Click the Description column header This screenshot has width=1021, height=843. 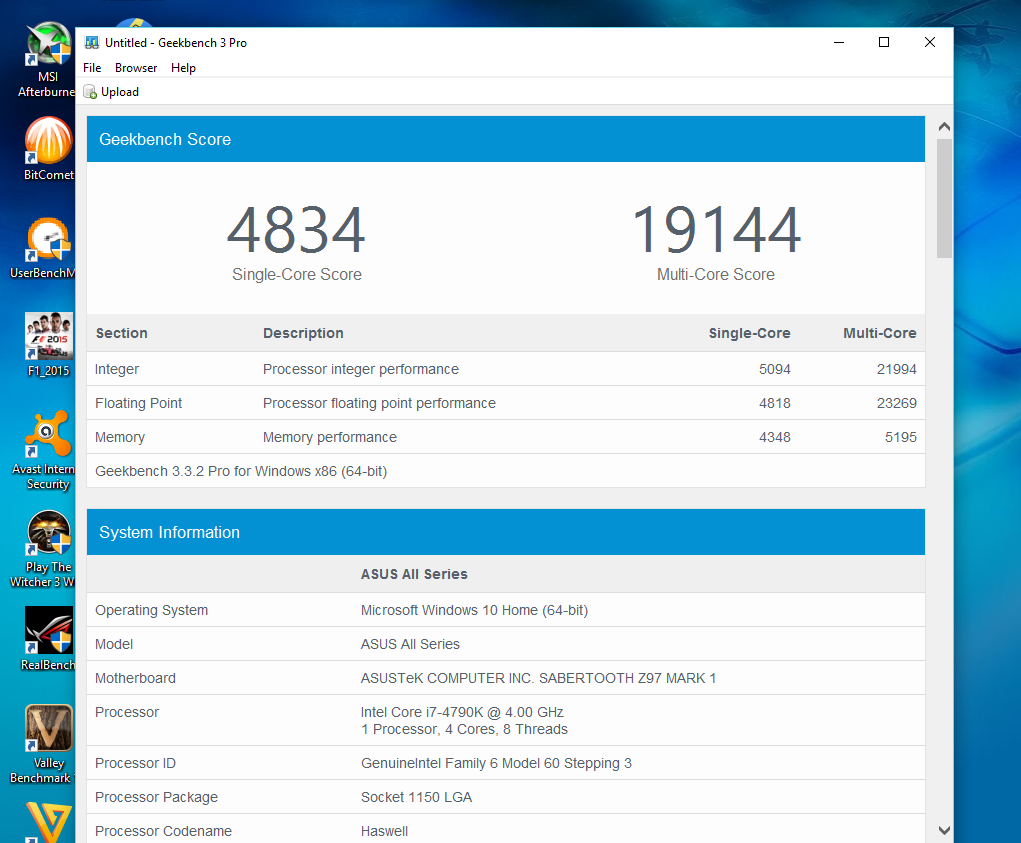(303, 333)
